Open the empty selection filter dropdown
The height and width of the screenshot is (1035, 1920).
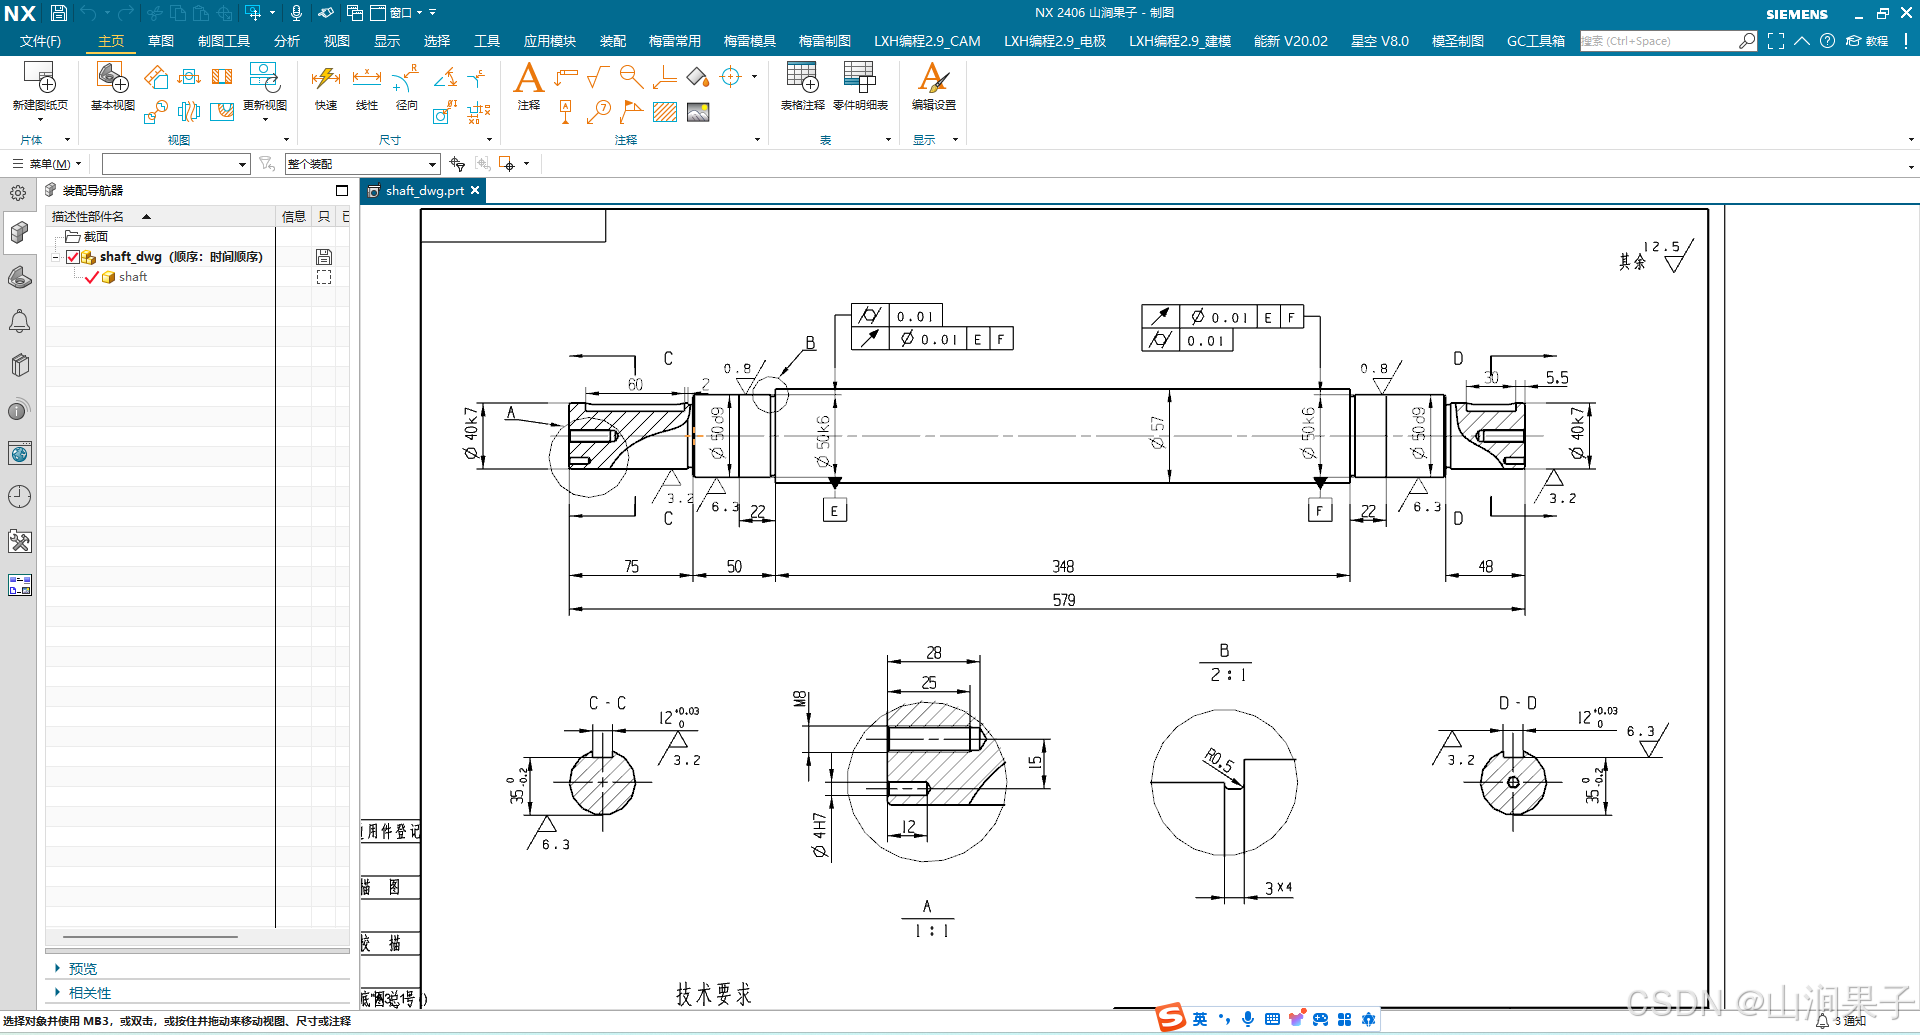click(176, 164)
